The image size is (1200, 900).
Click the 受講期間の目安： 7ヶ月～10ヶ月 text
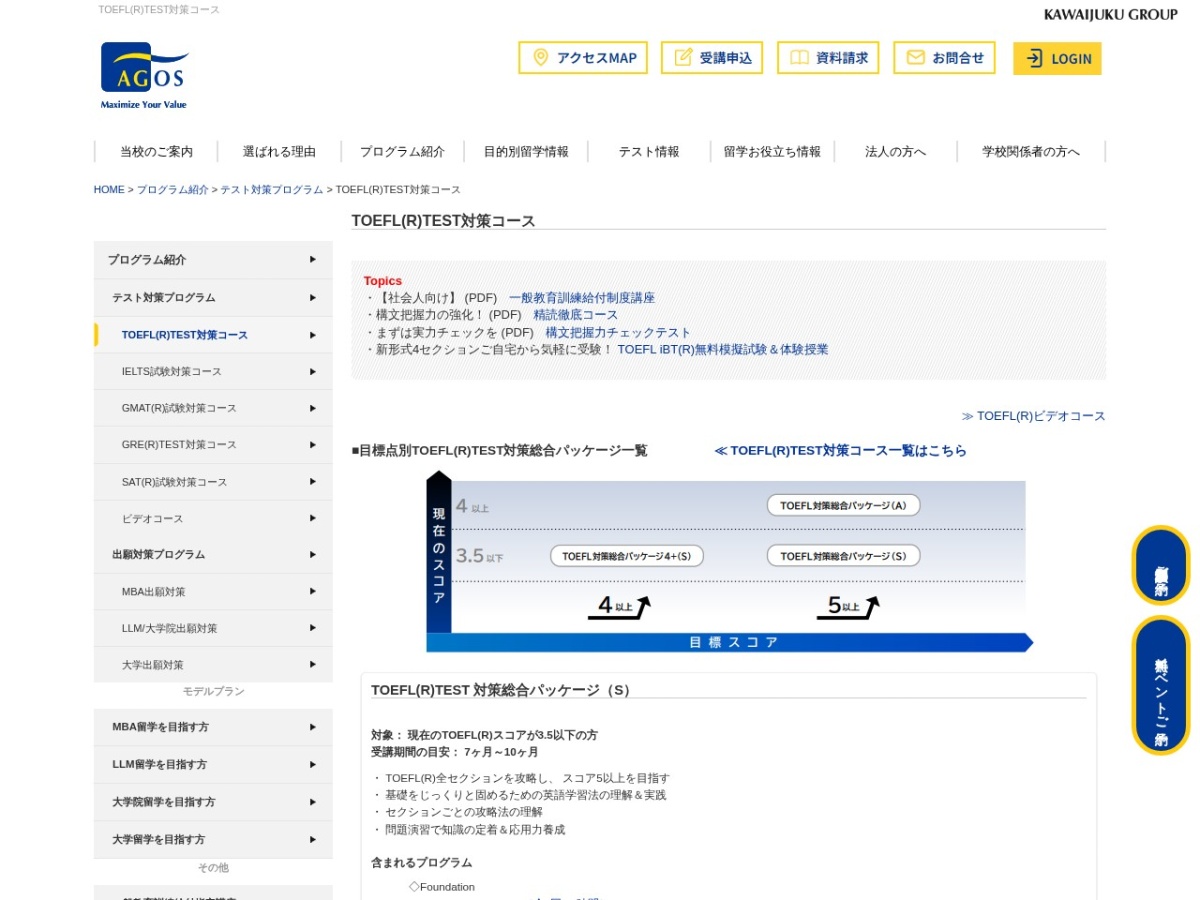[455, 752]
